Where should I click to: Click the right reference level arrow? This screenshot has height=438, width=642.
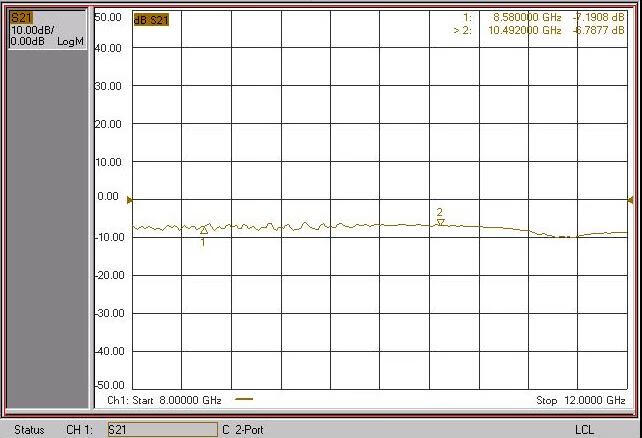630,200
